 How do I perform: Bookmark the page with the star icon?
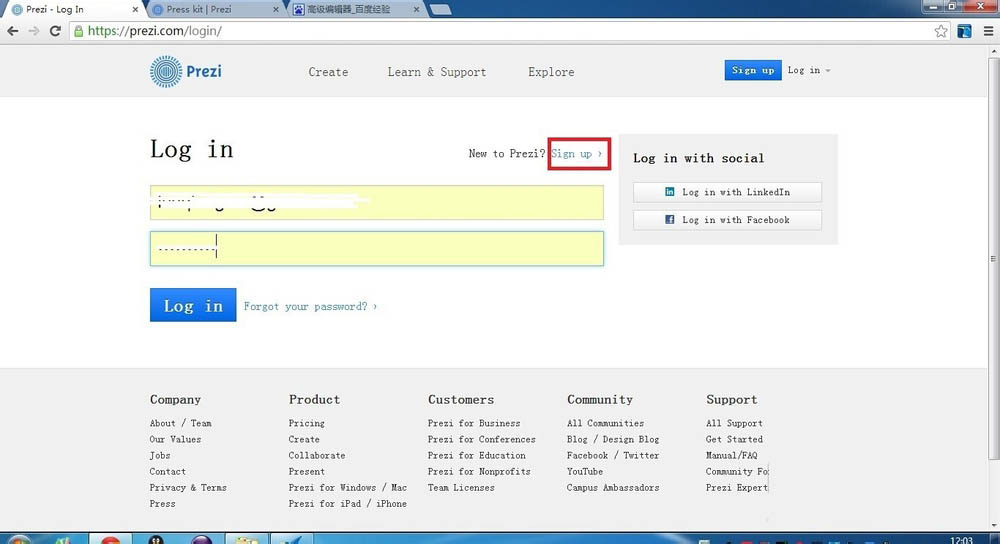pyautogui.click(x=941, y=31)
